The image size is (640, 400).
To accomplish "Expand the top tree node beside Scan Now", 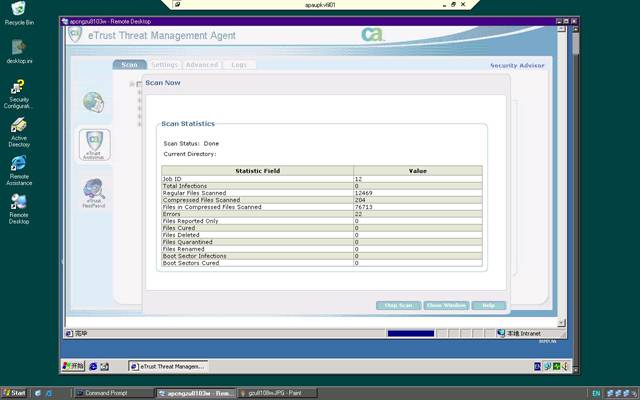I will point(132,83).
